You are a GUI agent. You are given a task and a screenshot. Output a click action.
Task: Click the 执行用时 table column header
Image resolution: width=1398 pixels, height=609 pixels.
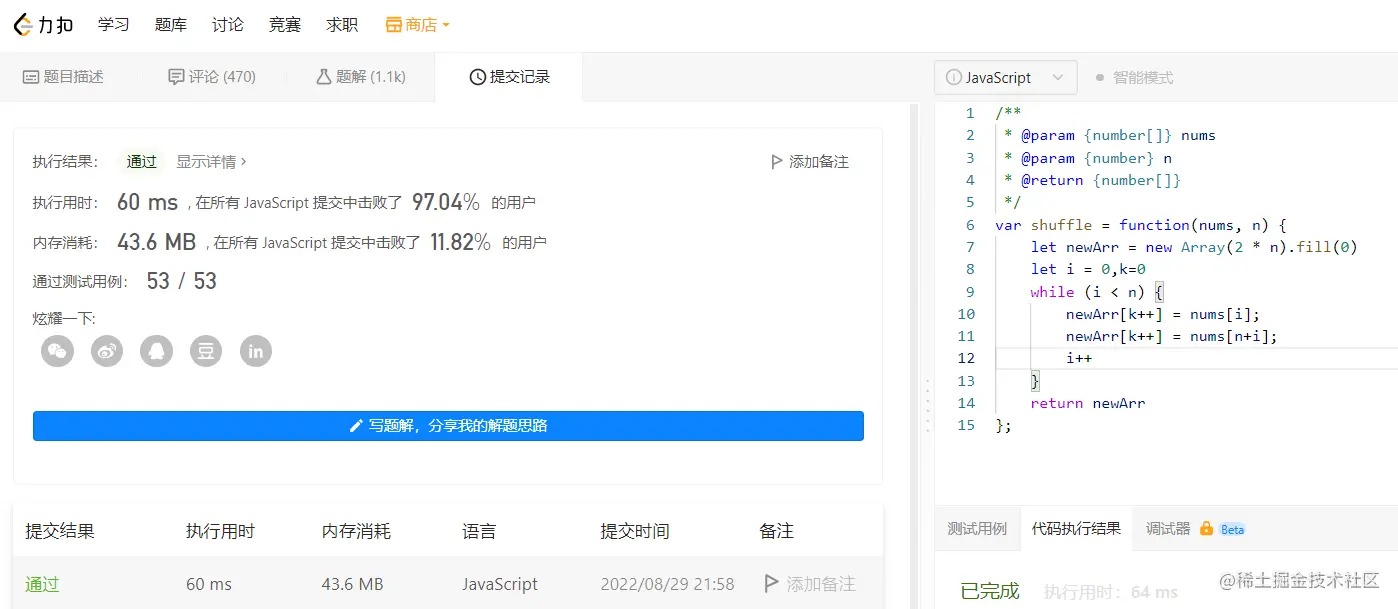click(220, 532)
